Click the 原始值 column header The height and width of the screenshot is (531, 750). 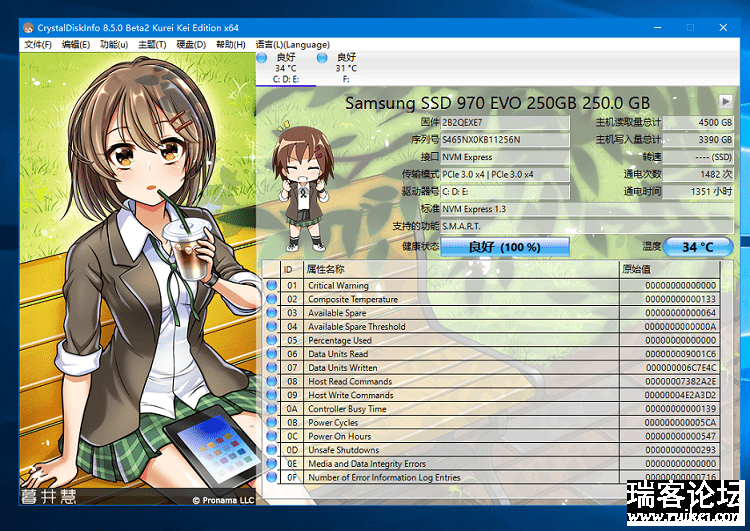(x=670, y=269)
